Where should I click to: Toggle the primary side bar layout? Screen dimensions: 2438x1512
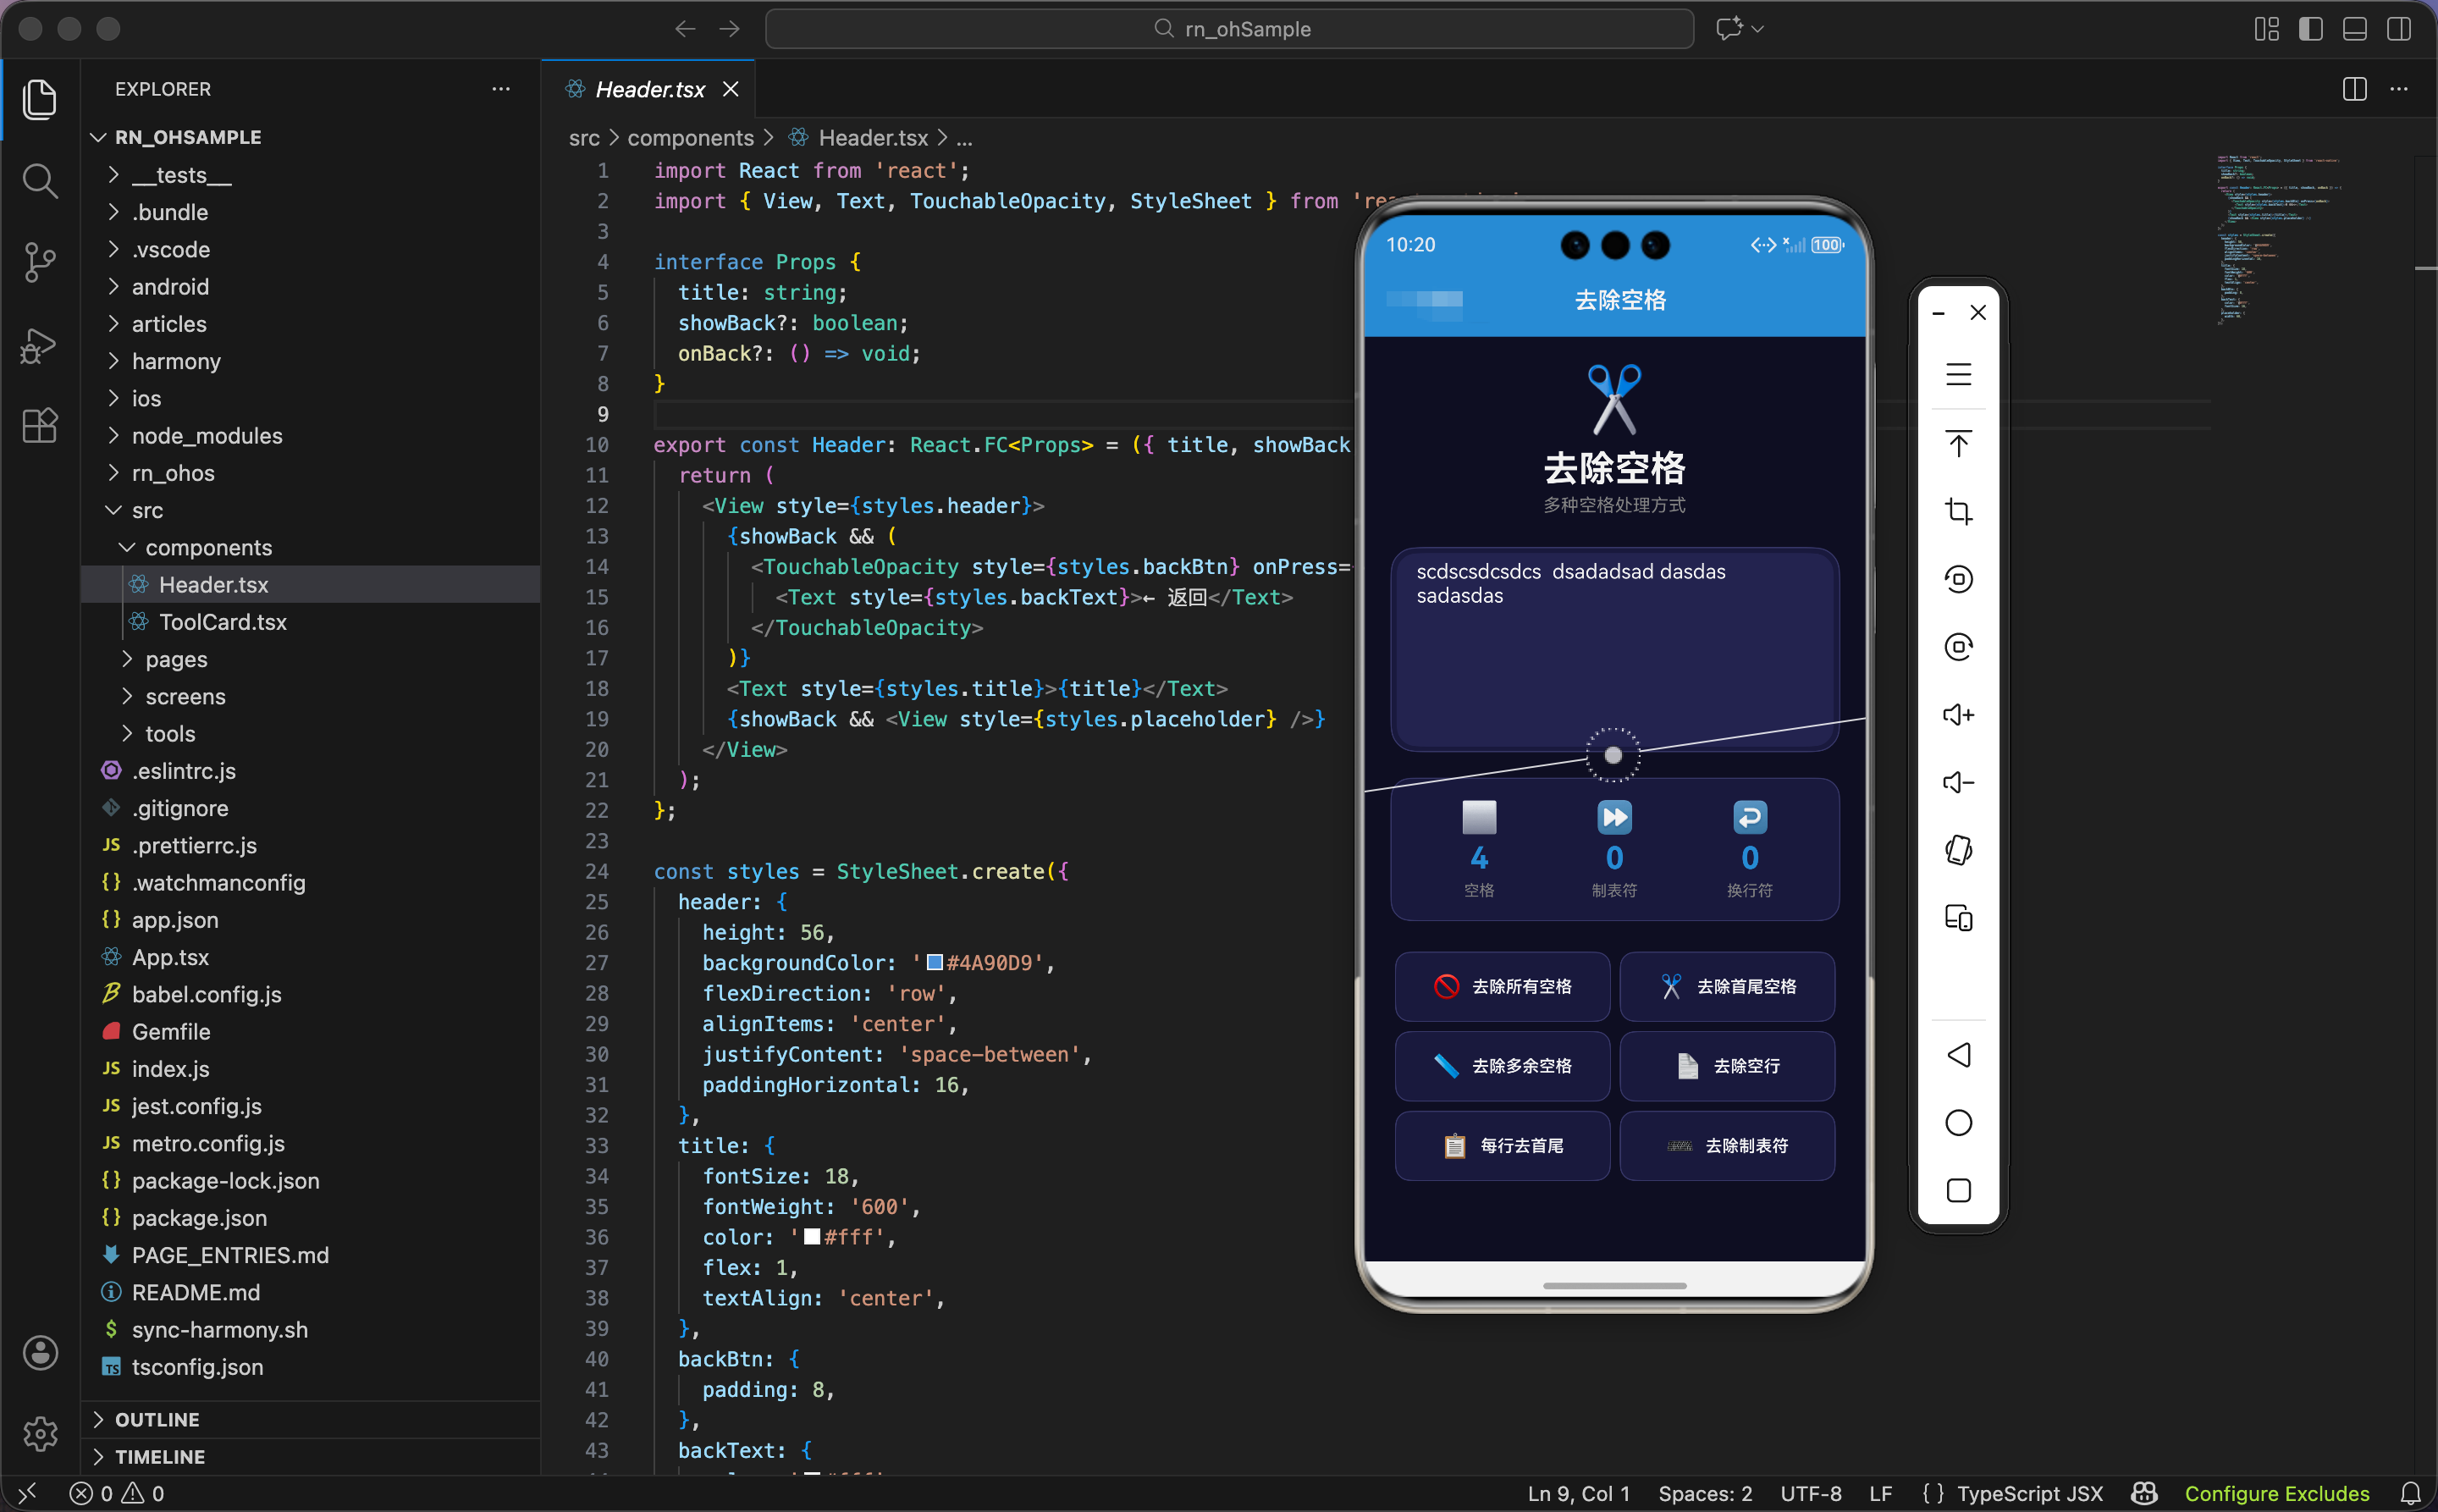2310,29
